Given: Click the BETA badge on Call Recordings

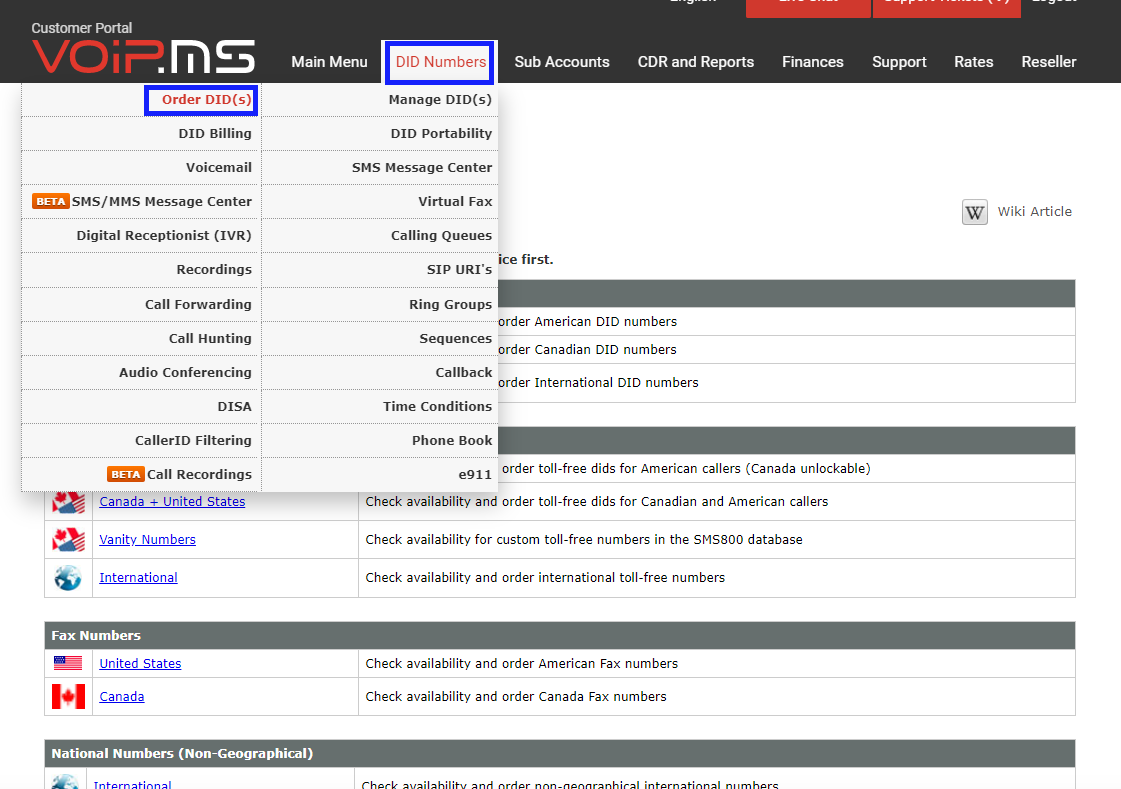Looking at the screenshot, I should (x=126, y=475).
